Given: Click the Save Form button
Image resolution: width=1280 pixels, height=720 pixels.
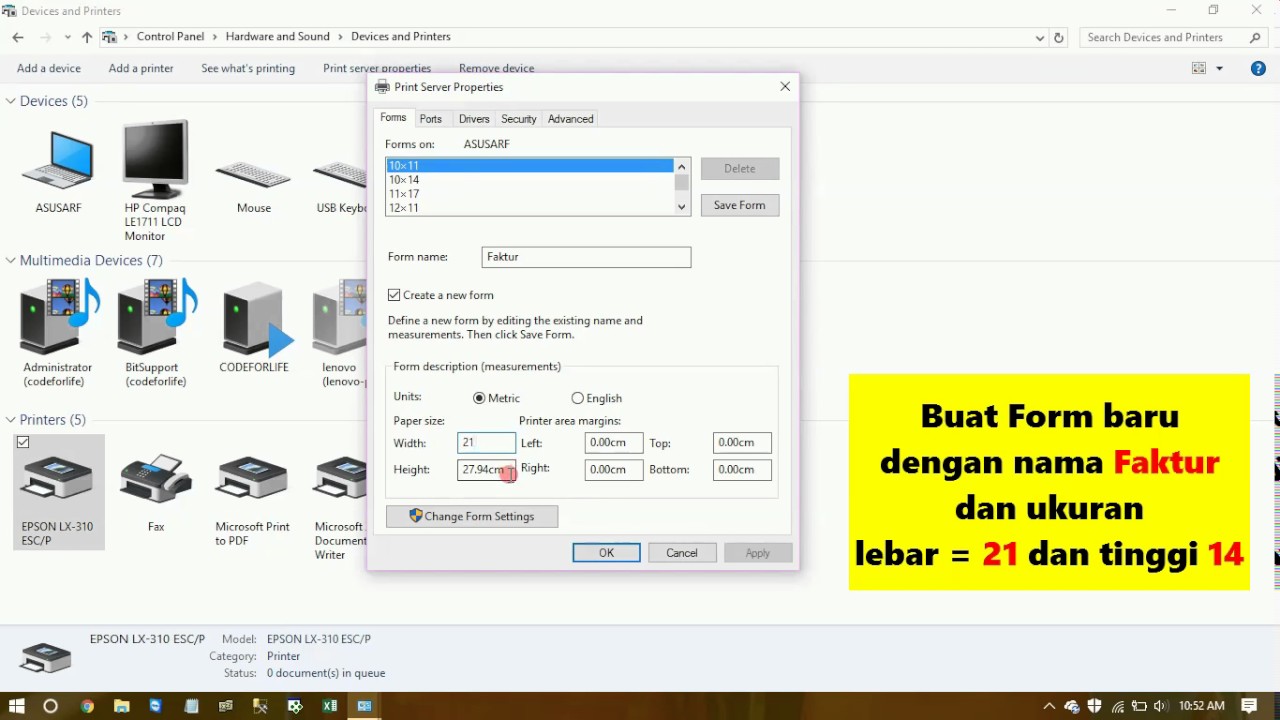Looking at the screenshot, I should click(x=740, y=205).
